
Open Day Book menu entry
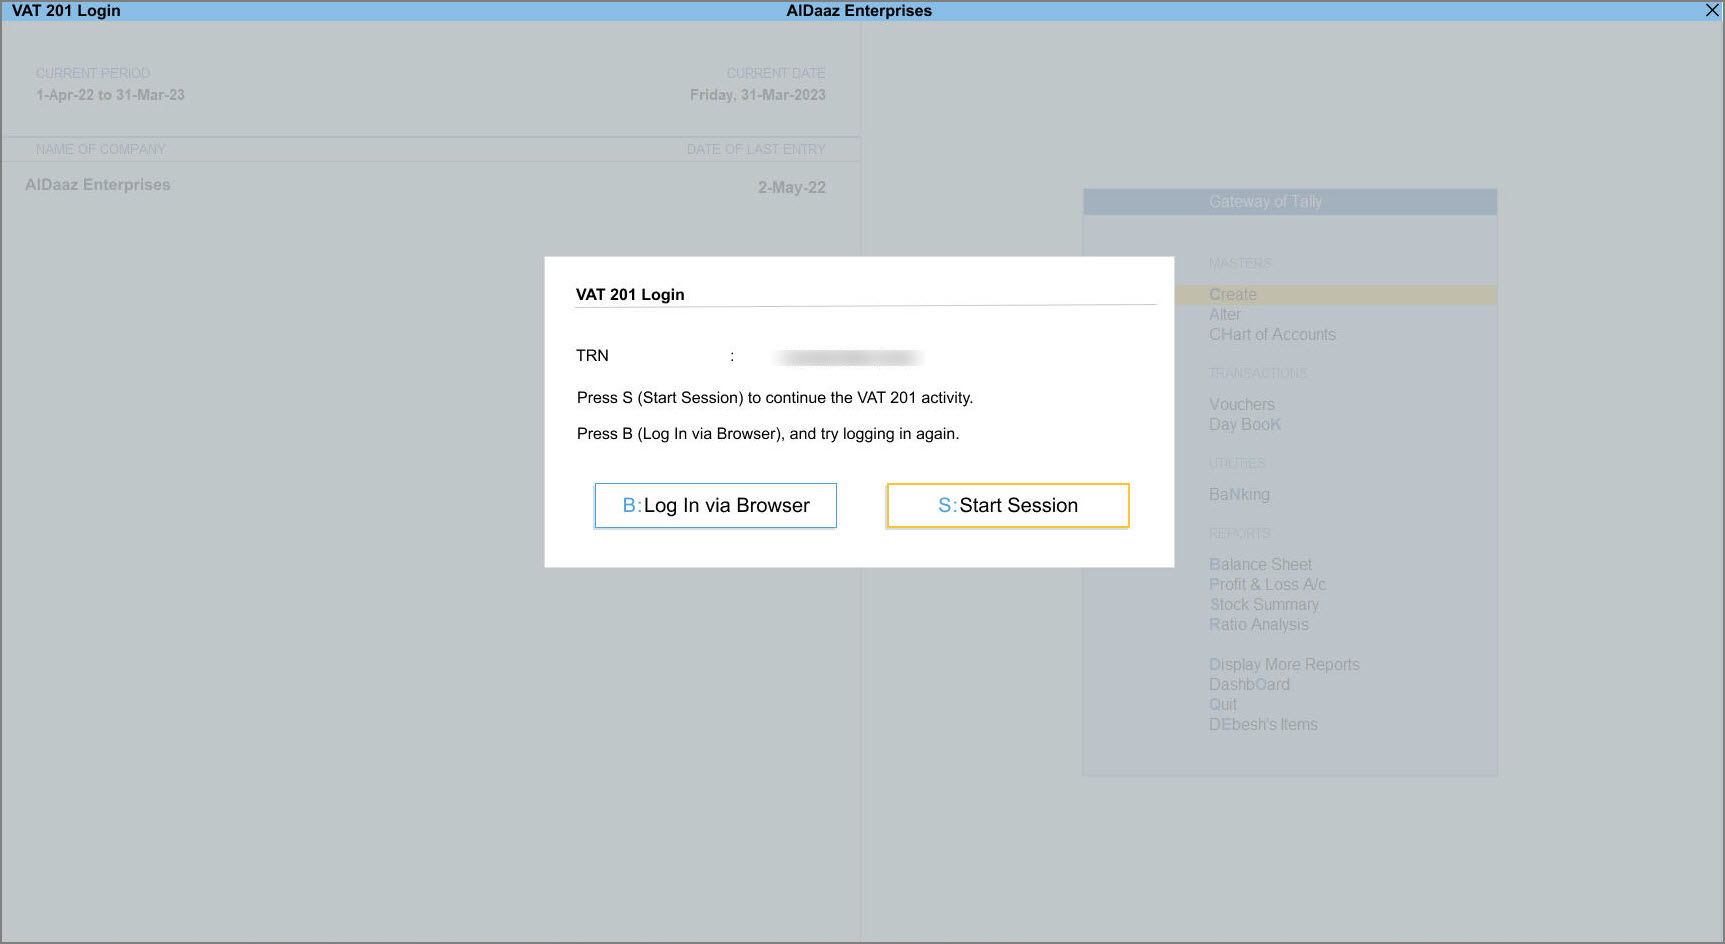(x=1245, y=424)
